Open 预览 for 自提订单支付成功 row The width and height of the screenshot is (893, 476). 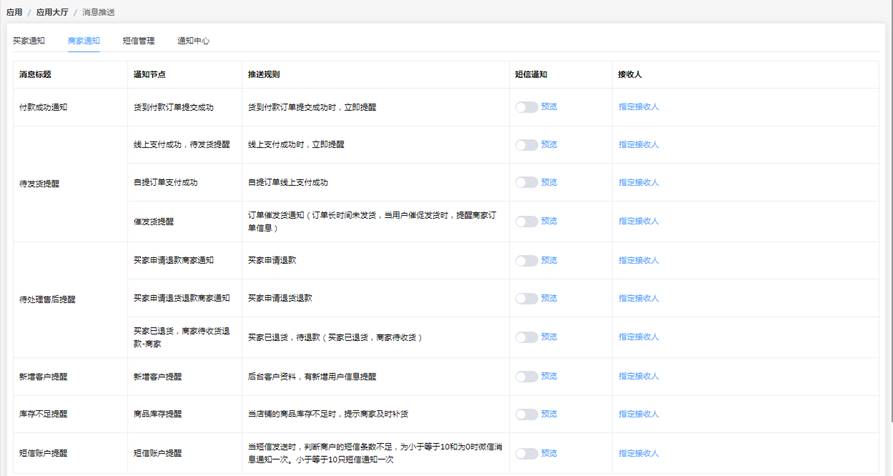[x=549, y=182]
